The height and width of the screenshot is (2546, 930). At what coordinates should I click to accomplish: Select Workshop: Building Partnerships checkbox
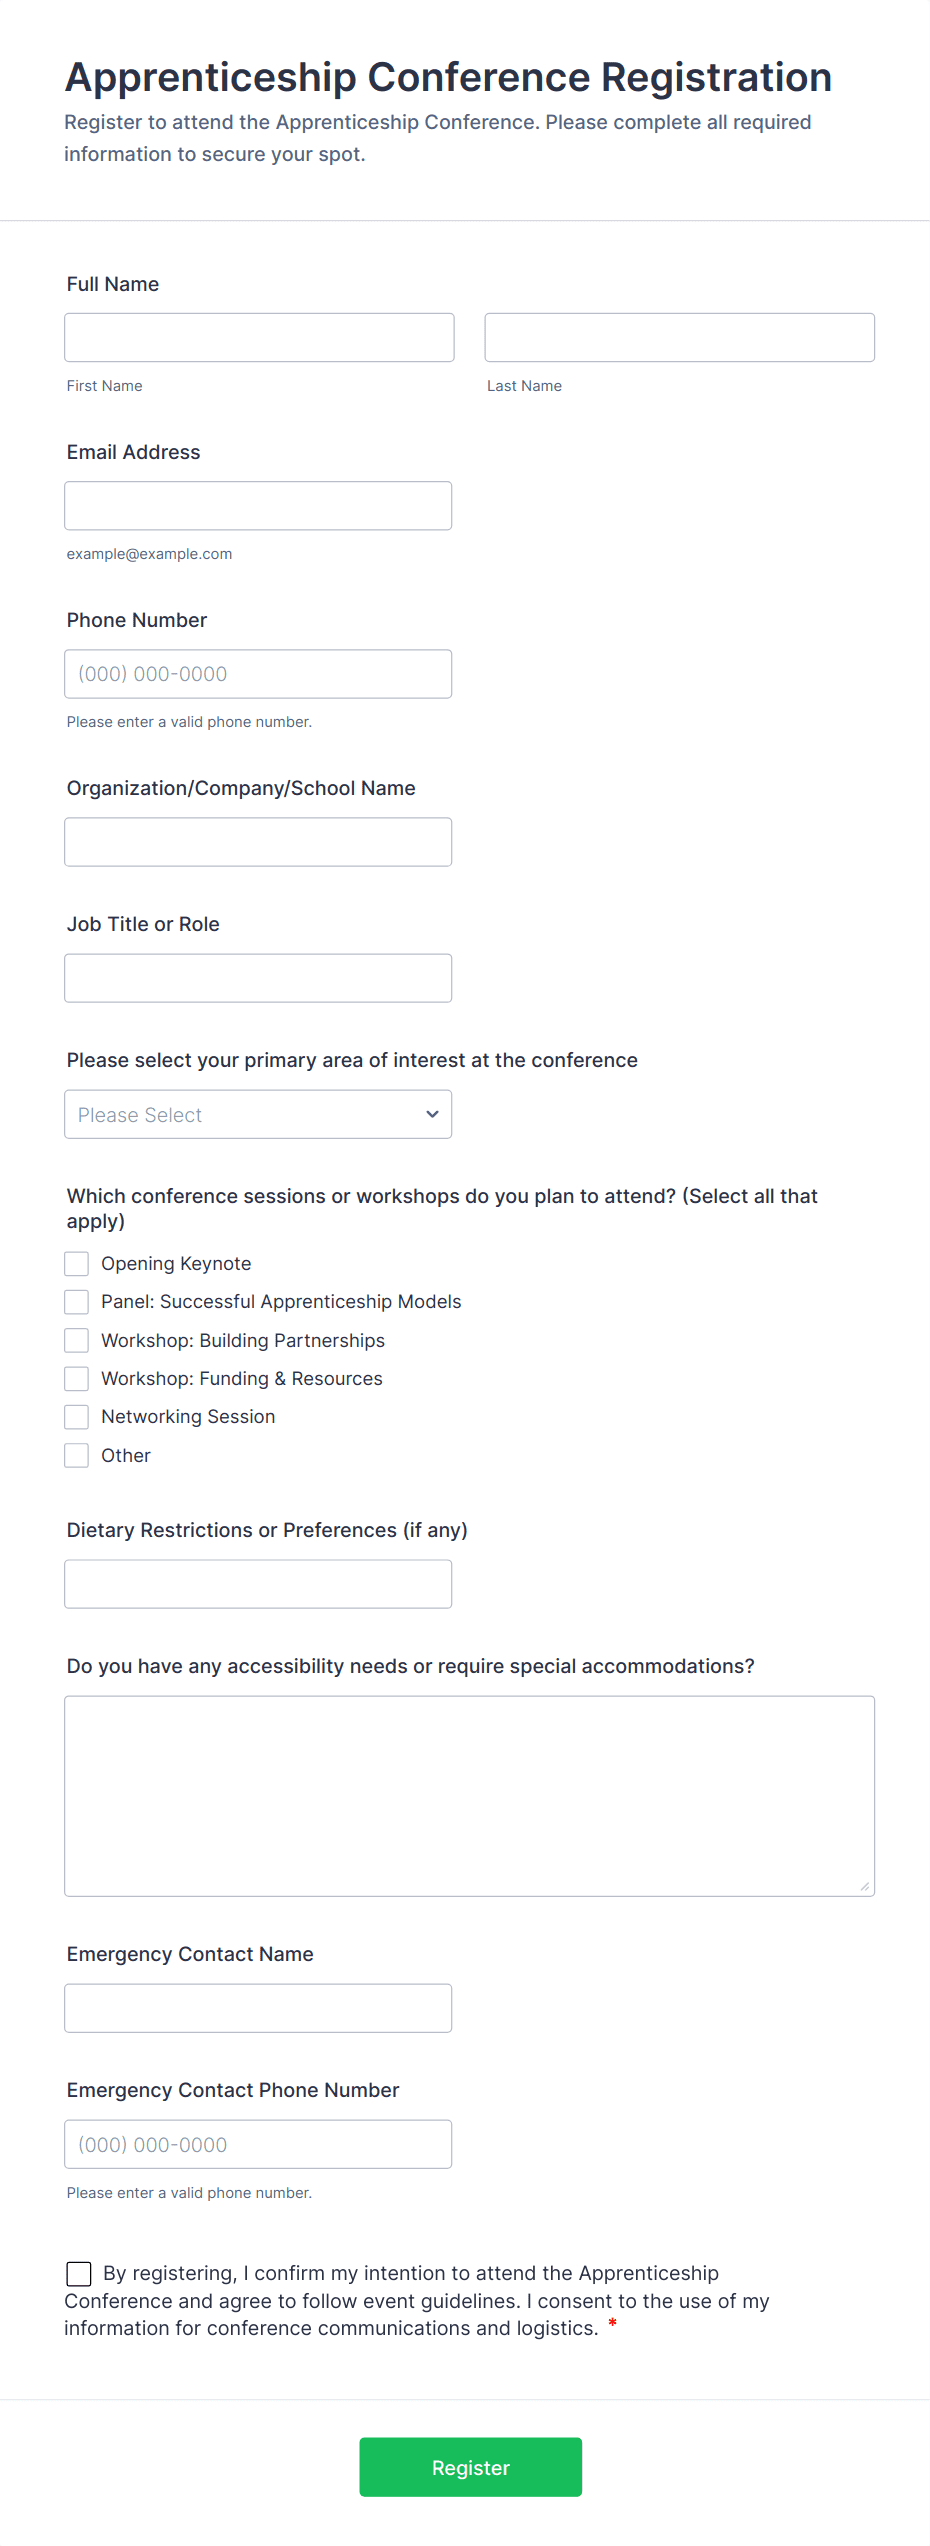(77, 1340)
